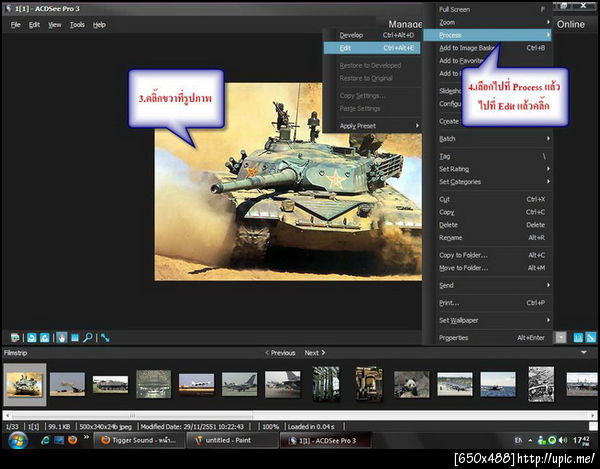
Task: Choose Develop in Process submenu
Action: coord(372,35)
